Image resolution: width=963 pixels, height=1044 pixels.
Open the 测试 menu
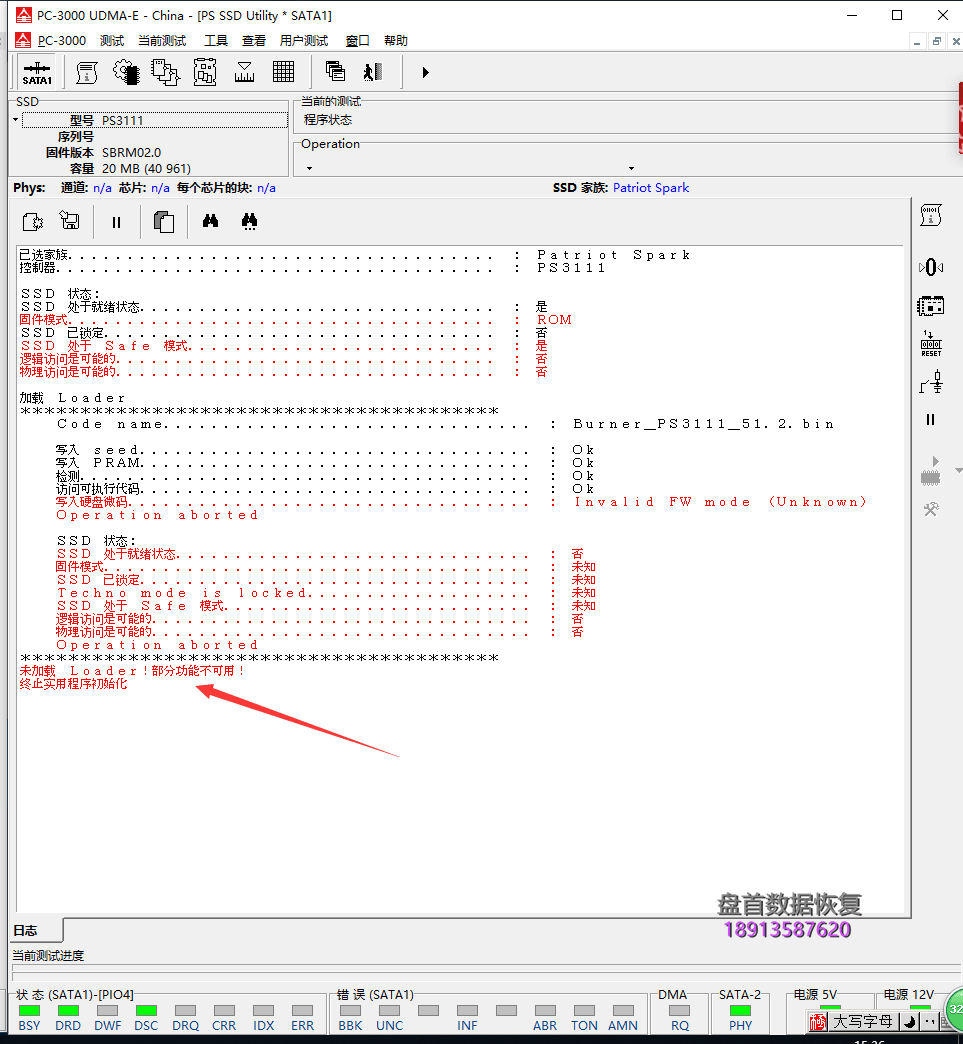pyautogui.click(x=112, y=41)
